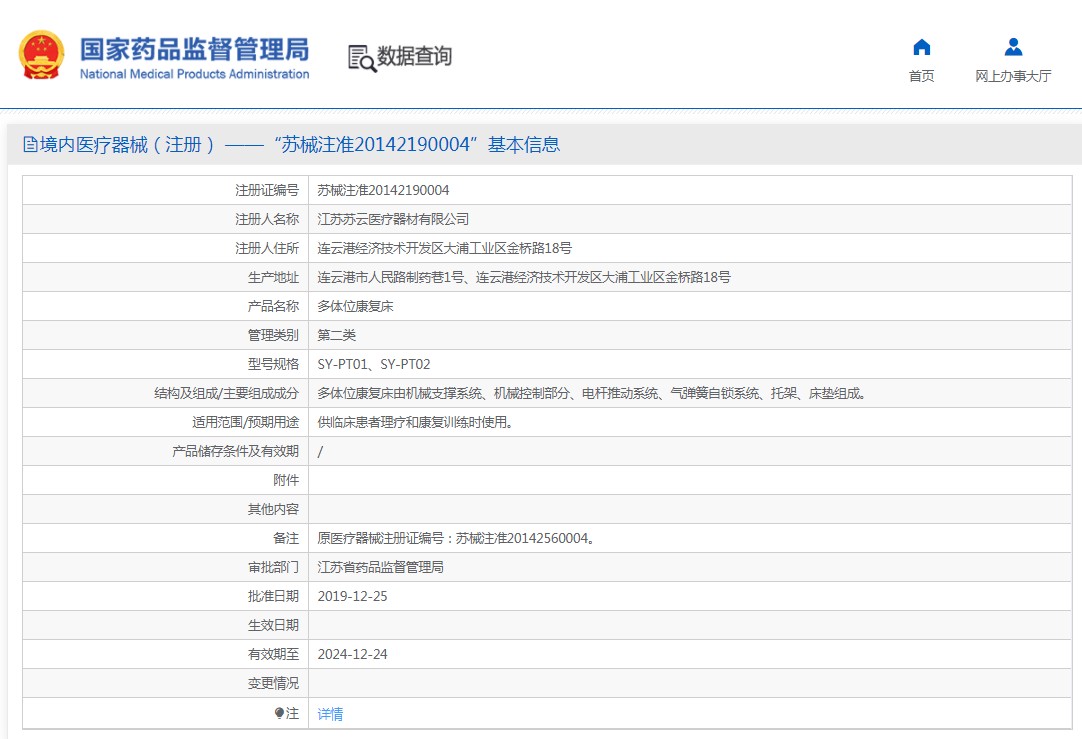Image resolution: width=1082 pixels, height=739 pixels.
Task: Click the 变更情况 row label
Action: (273, 682)
